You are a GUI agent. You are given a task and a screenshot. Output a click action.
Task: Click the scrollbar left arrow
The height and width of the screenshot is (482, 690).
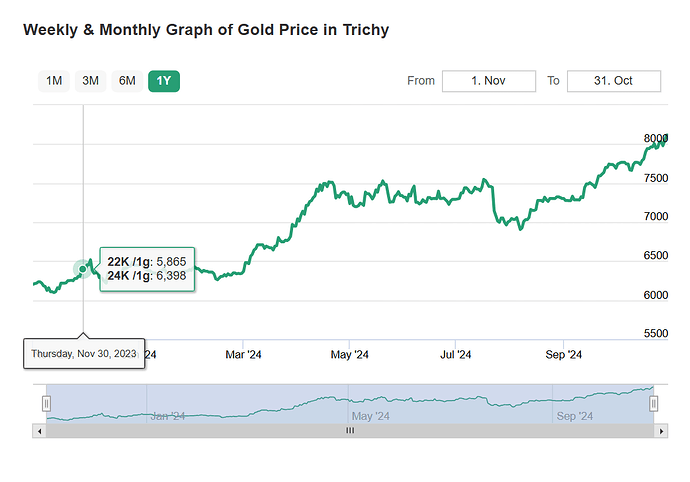pyautogui.click(x=39, y=430)
